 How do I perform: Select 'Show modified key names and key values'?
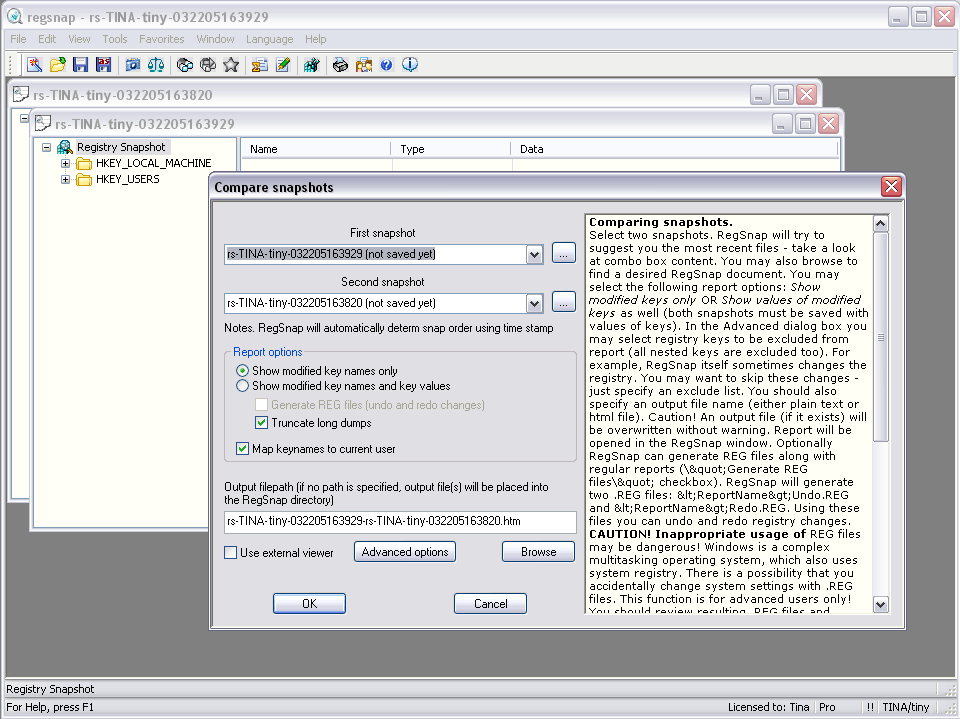point(242,385)
